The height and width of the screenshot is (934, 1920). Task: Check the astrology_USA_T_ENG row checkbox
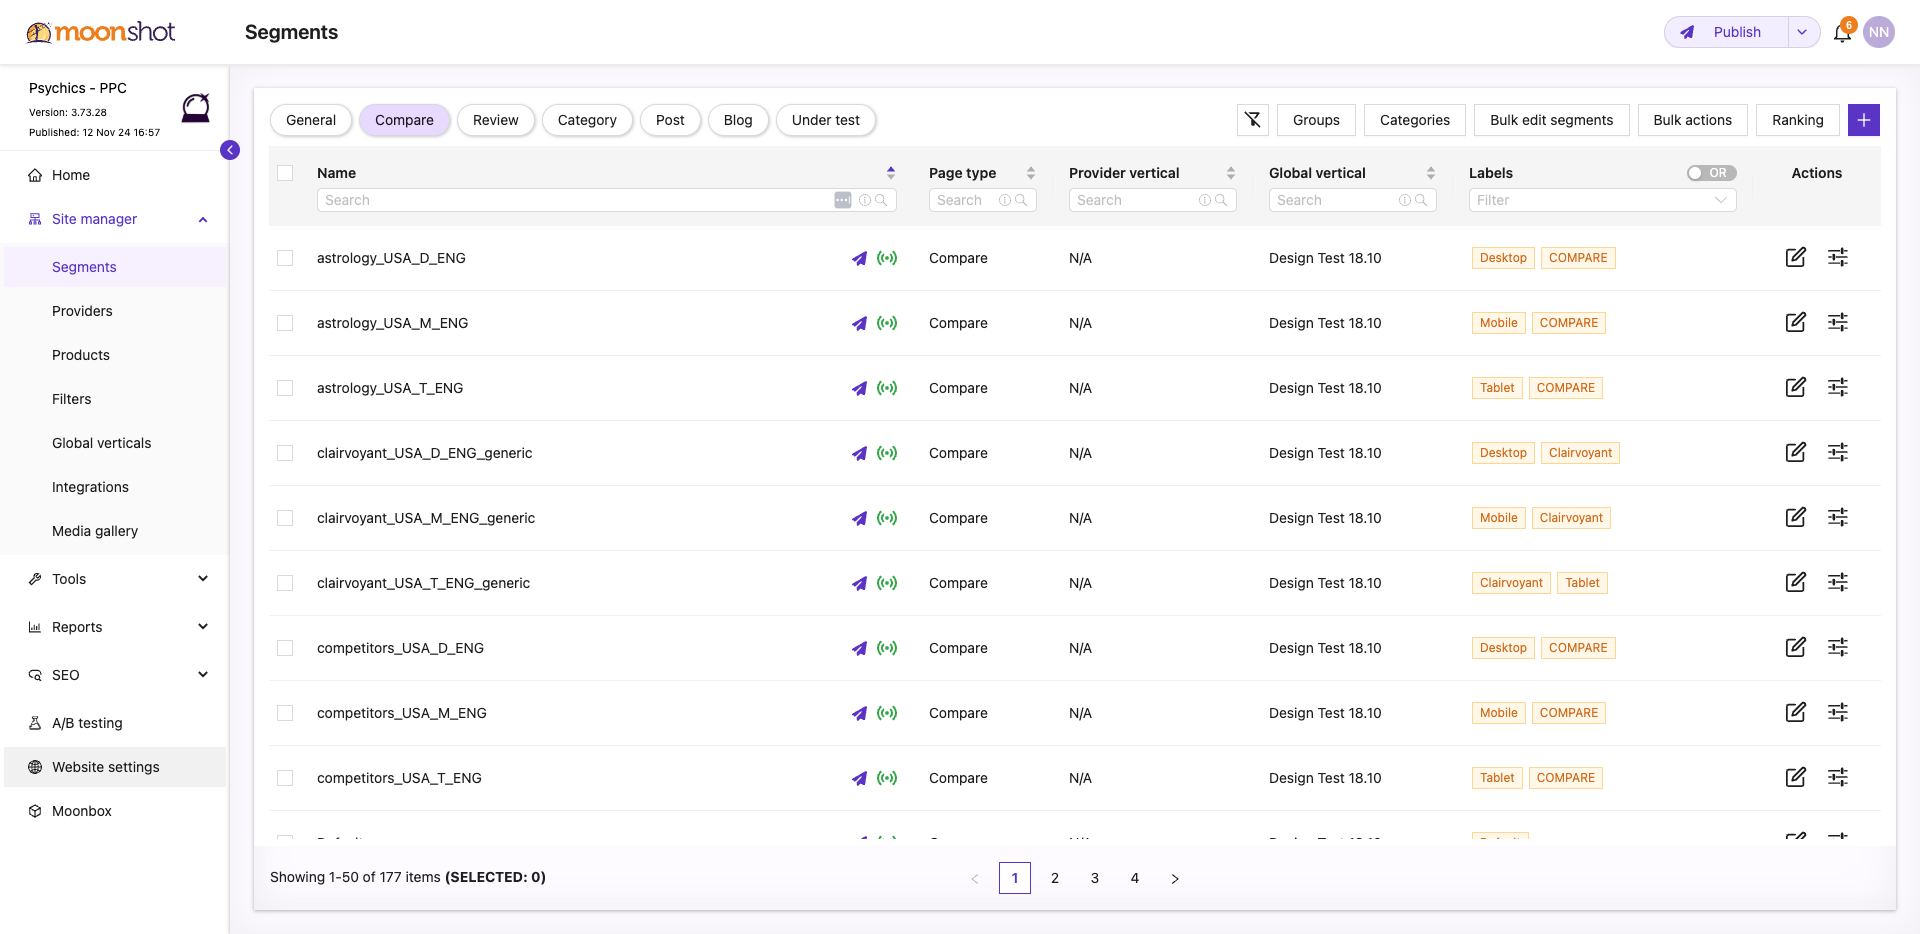pyautogui.click(x=285, y=388)
